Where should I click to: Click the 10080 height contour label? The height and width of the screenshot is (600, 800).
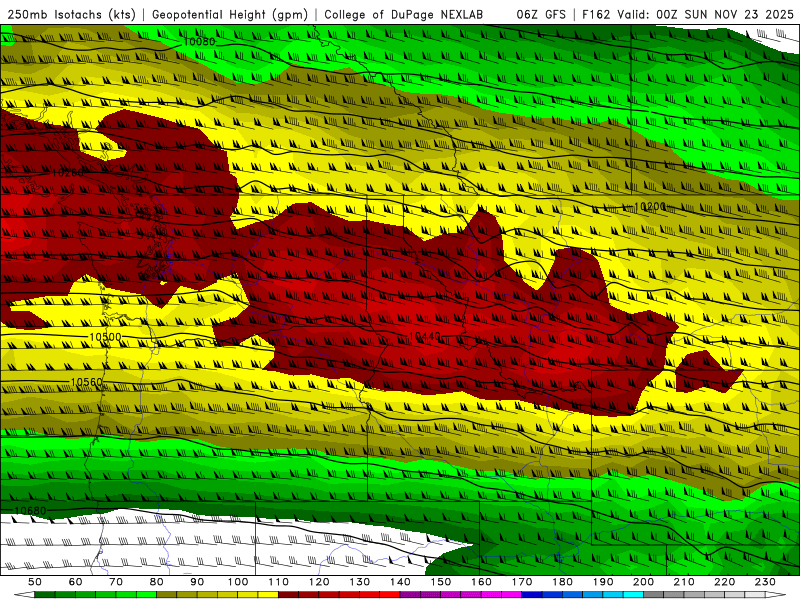pos(199,42)
